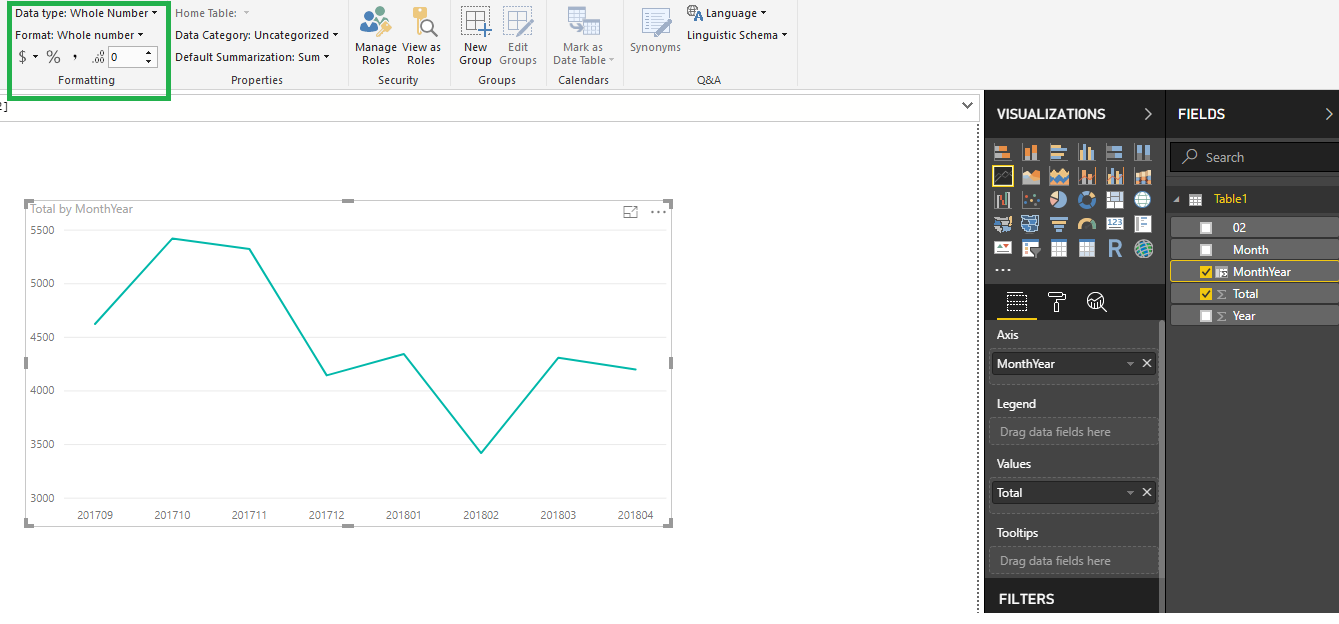Select the gauge visualization
The width and height of the screenshot is (1339, 624).
point(1086,225)
